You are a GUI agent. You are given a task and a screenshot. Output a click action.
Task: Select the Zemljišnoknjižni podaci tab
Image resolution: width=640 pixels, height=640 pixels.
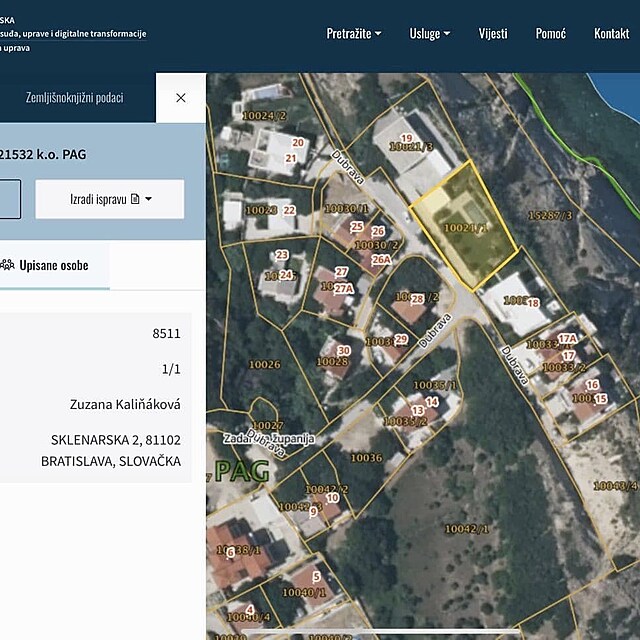click(75, 98)
